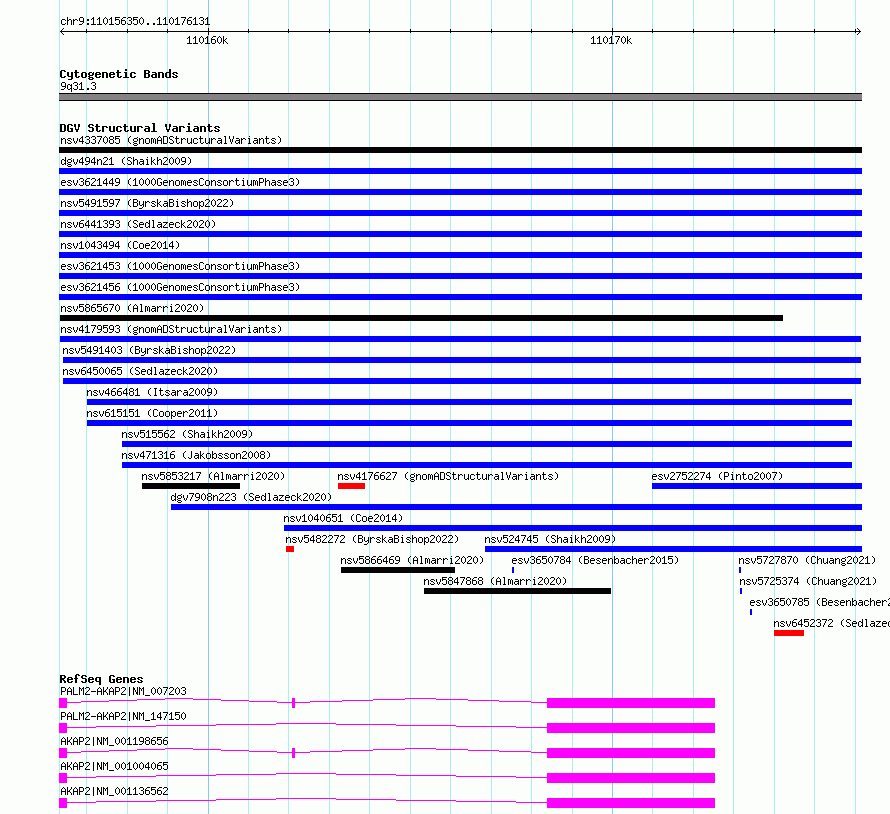Click AKAP2 NM_001004065 transcript label
890x814 pixels.
(x=114, y=766)
